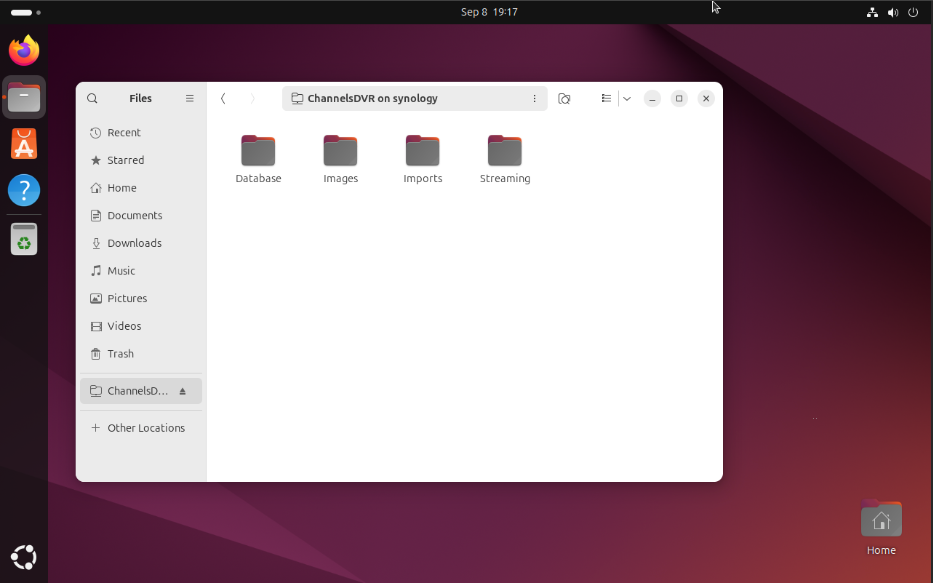Open Other Locations in sidebar
This screenshot has width=933, height=583.
[x=146, y=428]
